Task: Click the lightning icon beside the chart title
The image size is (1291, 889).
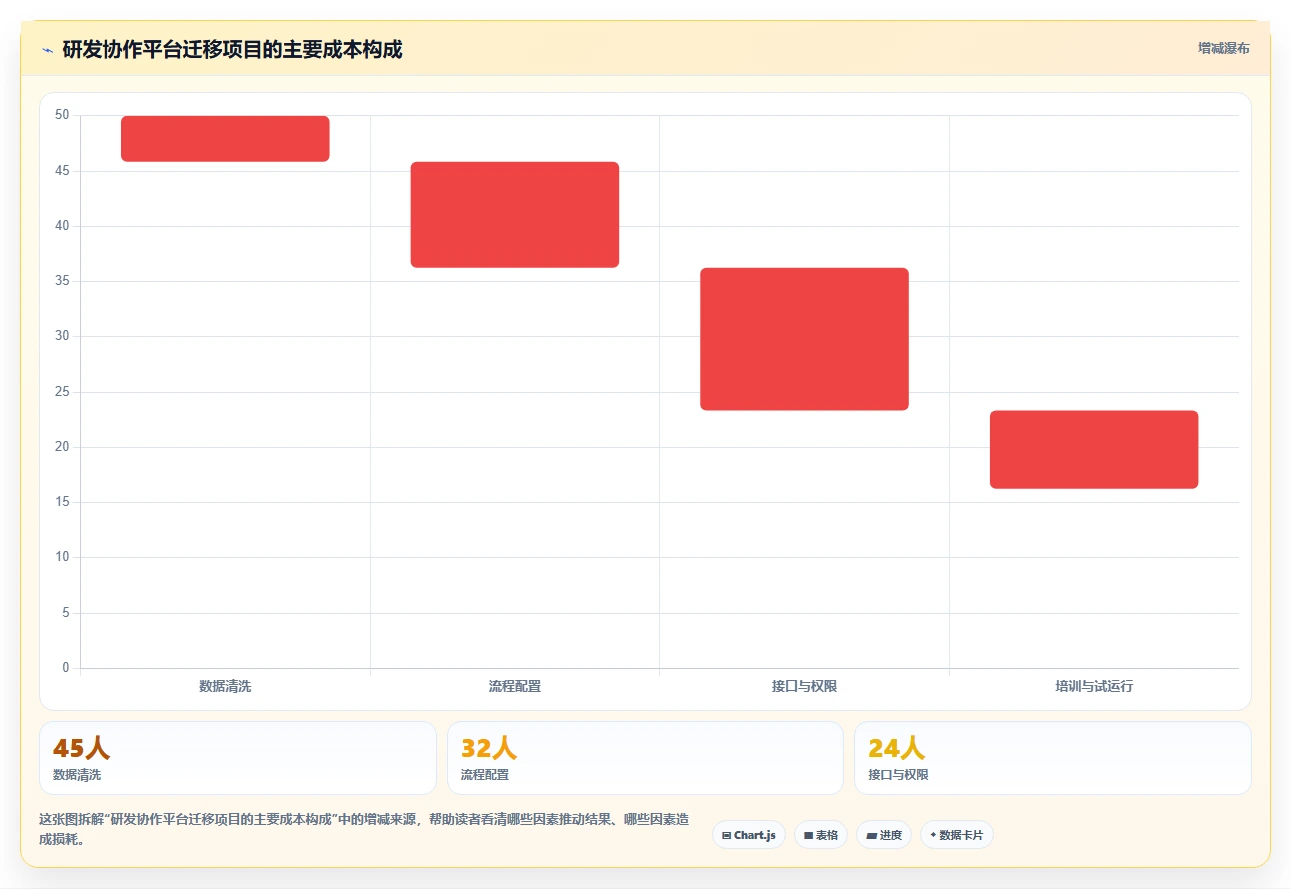Action: pyautogui.click(x=47, y=50)
